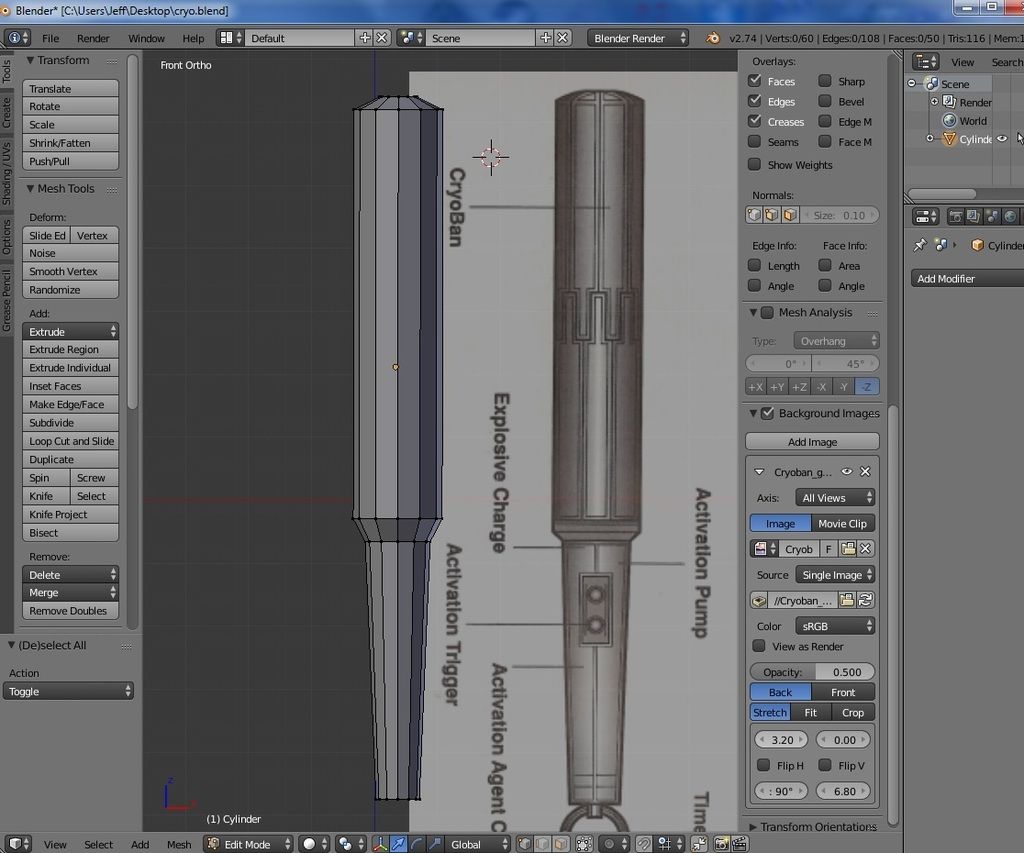
Task: Open Render properties camera tab
Action: 955,216
